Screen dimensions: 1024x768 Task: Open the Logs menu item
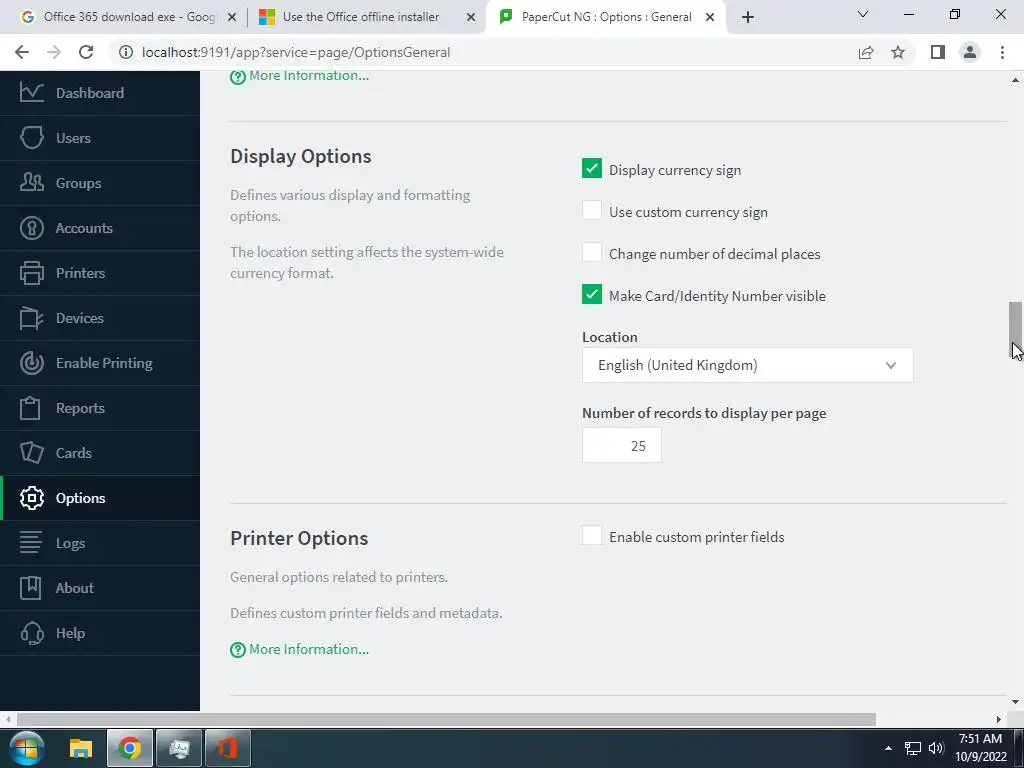click(100, 543)
